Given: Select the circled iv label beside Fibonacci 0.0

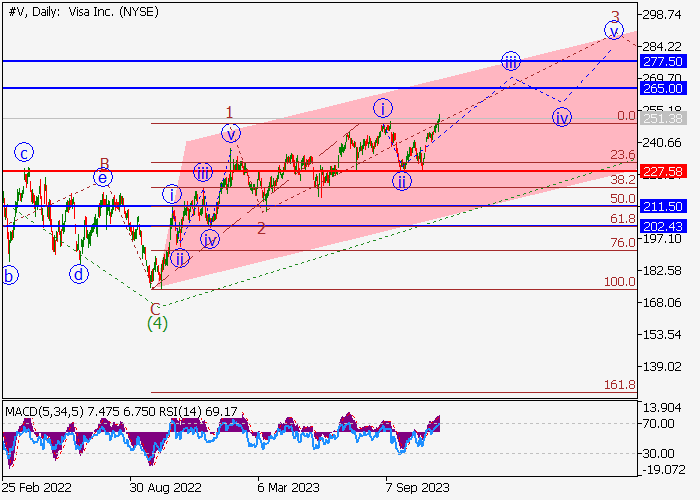Looking at the screenshot, I should point(562,118).
